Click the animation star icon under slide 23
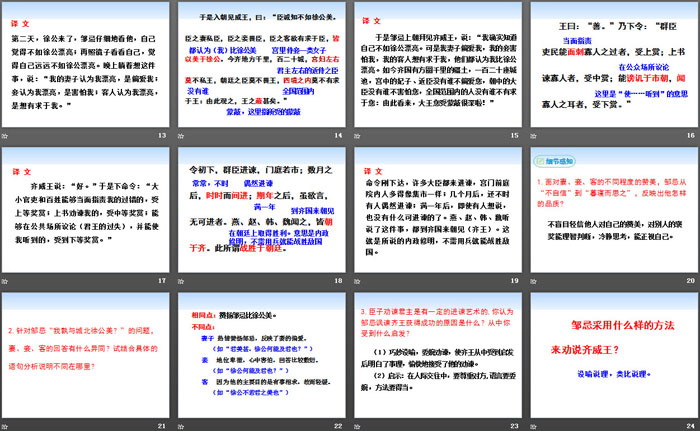 pyautogui.click(x=357, y=427)
